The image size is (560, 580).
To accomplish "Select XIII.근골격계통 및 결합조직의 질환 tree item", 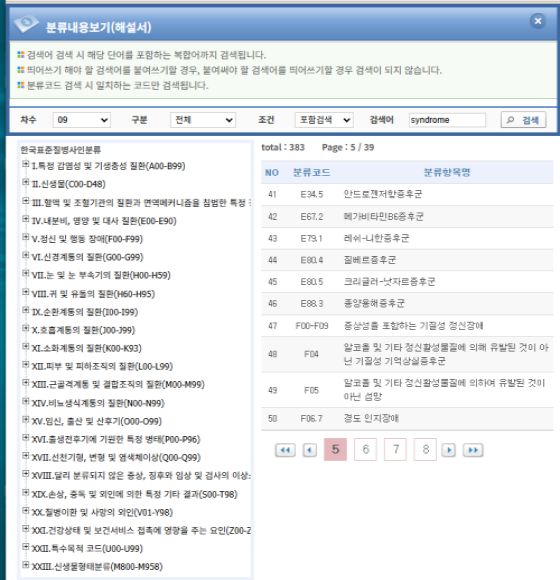I will (x=118, y=384).
